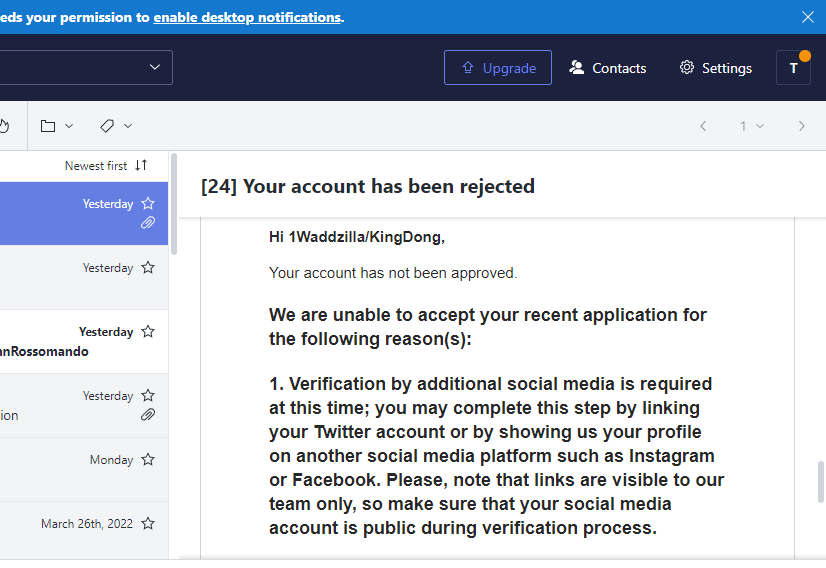The height and width of the screenshot is (568, 826).
Task: Open the page number 1 dropdown
Action: (x=752, y=126)
